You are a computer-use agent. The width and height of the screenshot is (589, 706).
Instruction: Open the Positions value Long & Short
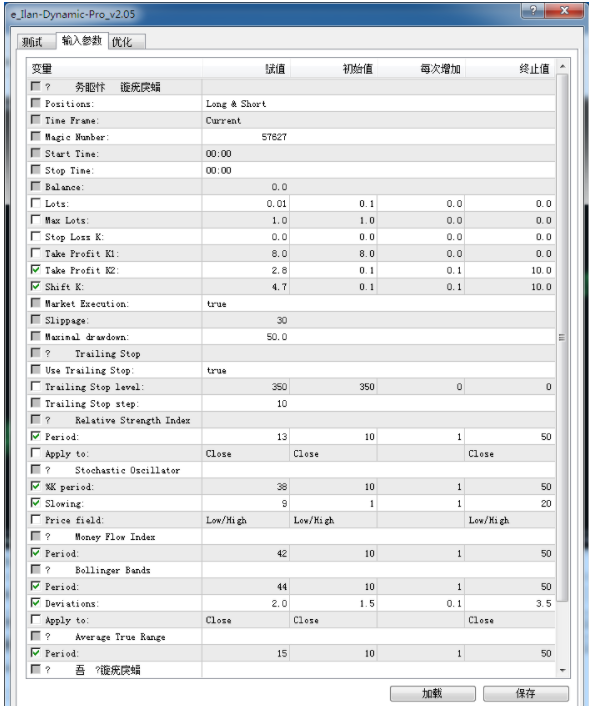click(x=236, y=104)
